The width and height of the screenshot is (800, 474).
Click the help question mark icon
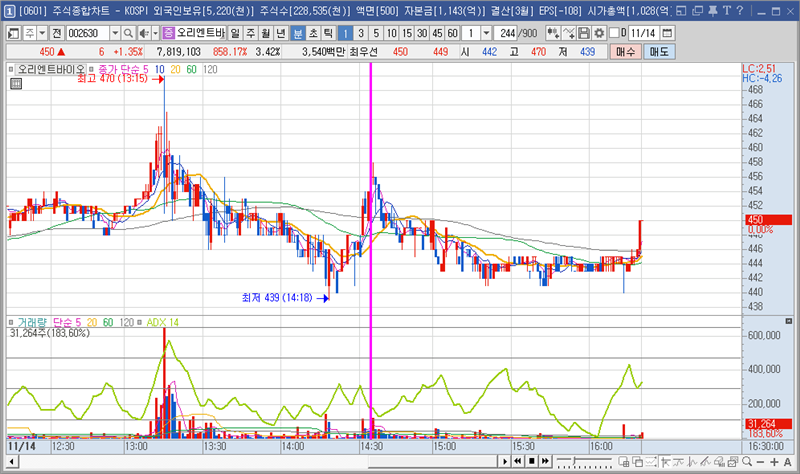click(739, 11)
